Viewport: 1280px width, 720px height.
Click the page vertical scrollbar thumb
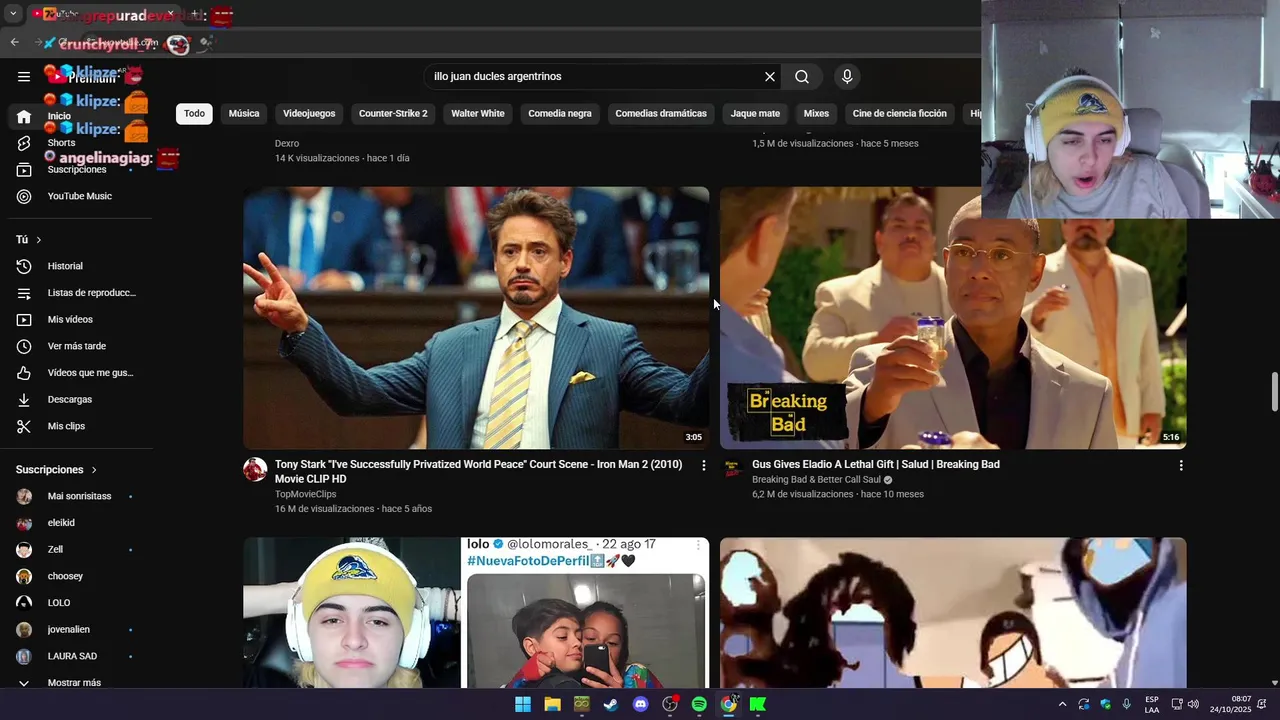1274,391
